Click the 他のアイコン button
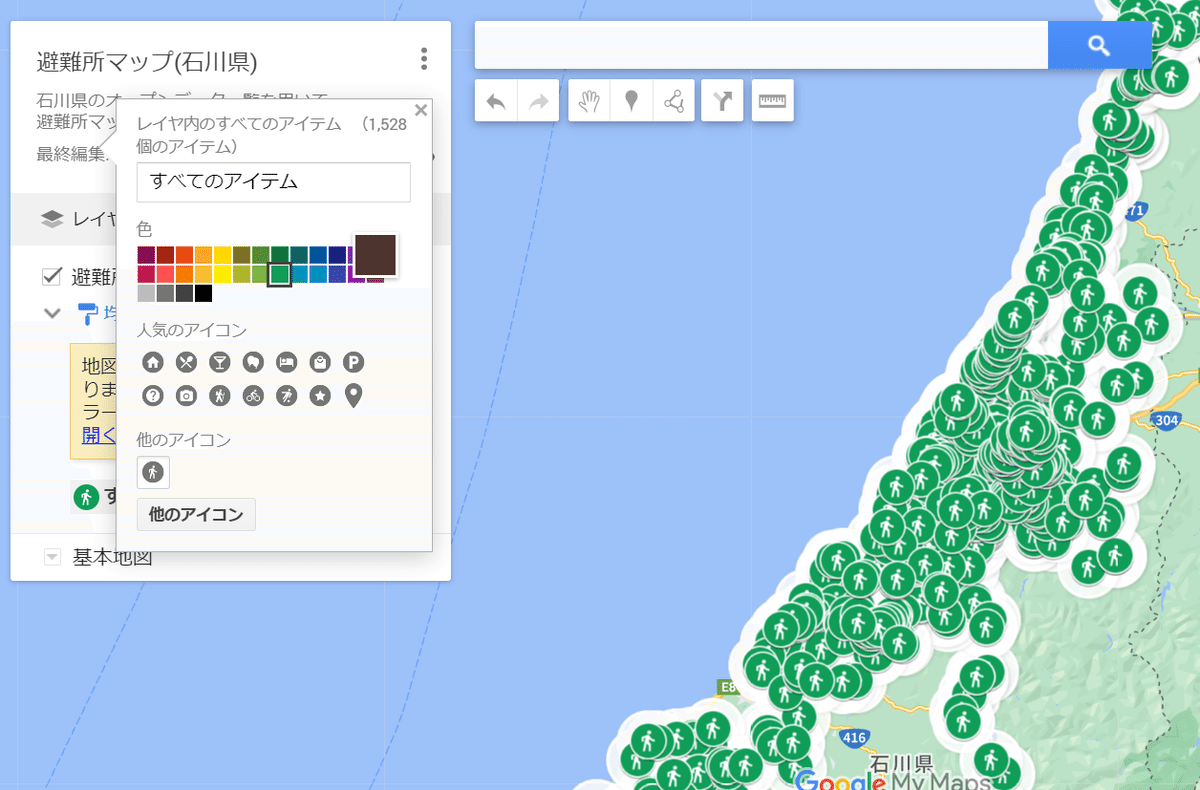 [196, 515]
